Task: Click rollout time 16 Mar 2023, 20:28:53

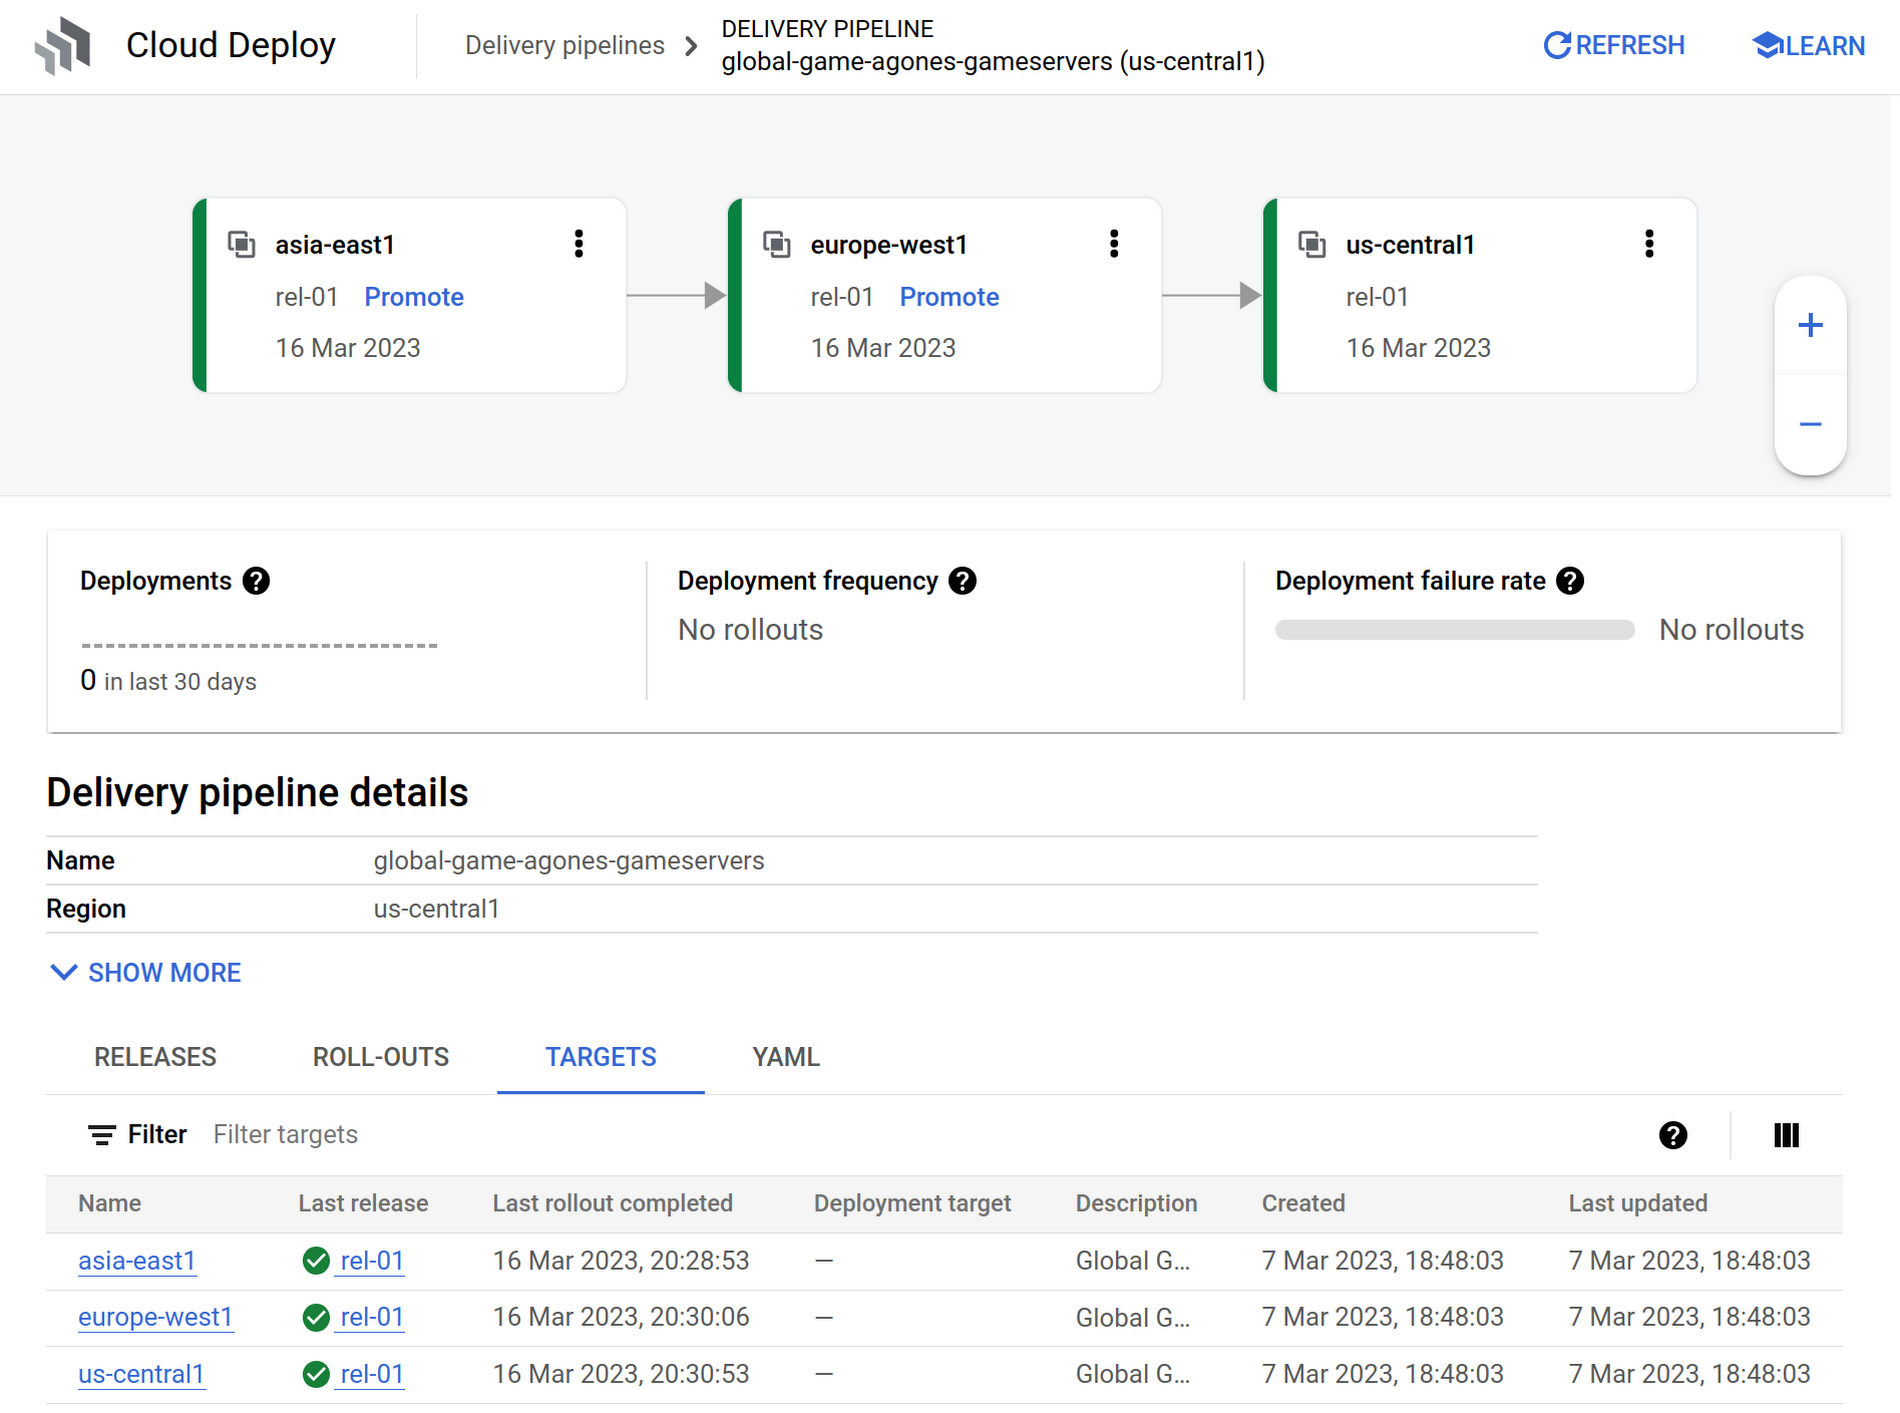Action: (621, 1261)
